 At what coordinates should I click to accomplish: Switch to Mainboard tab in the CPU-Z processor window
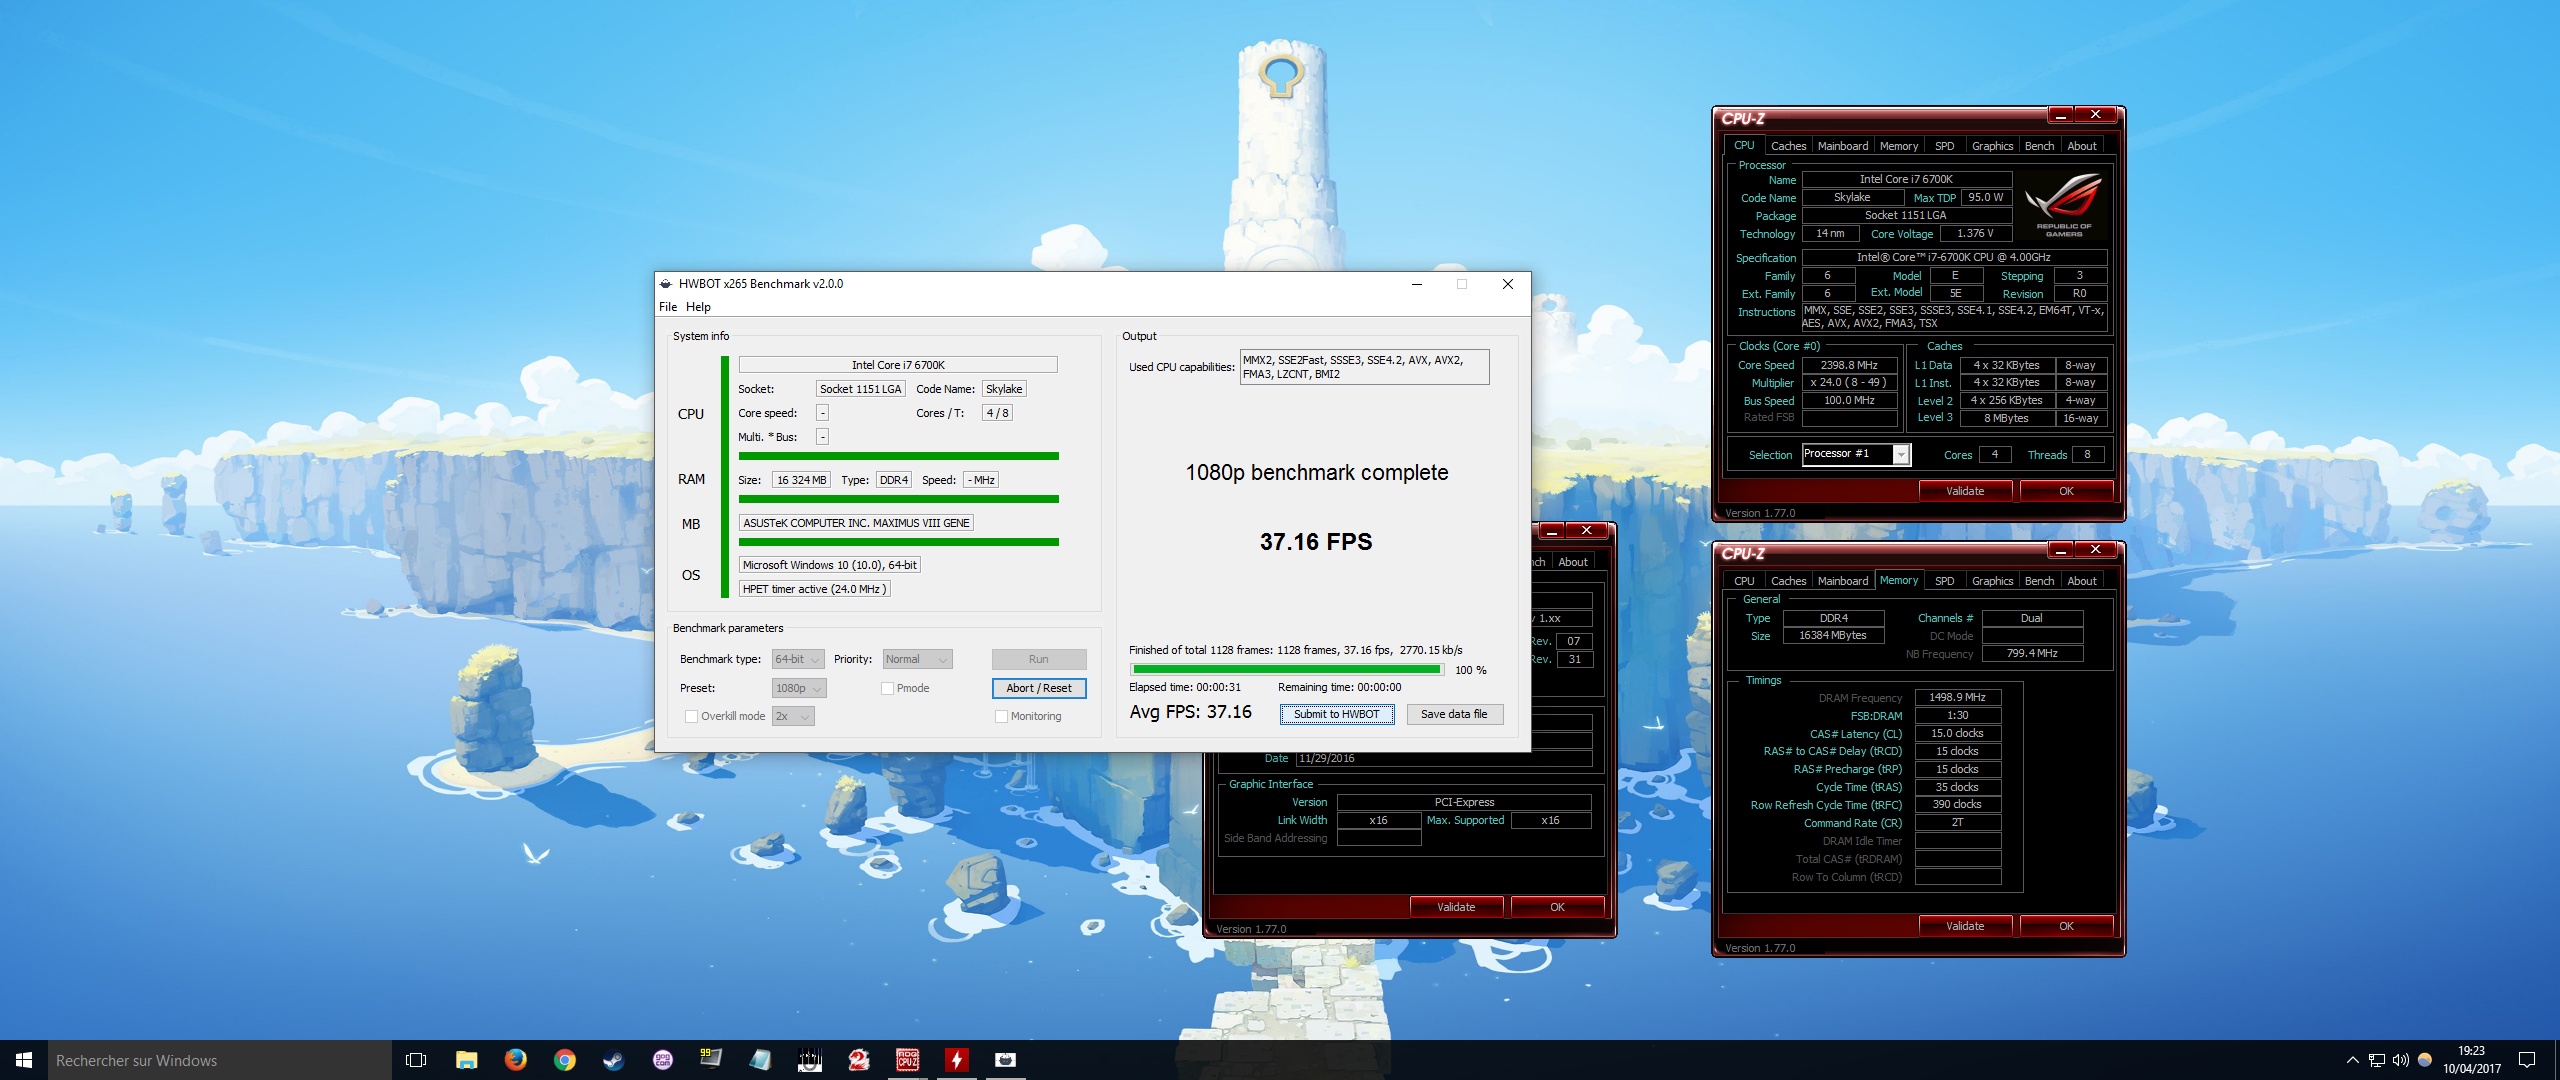(x=1842, y=146)
